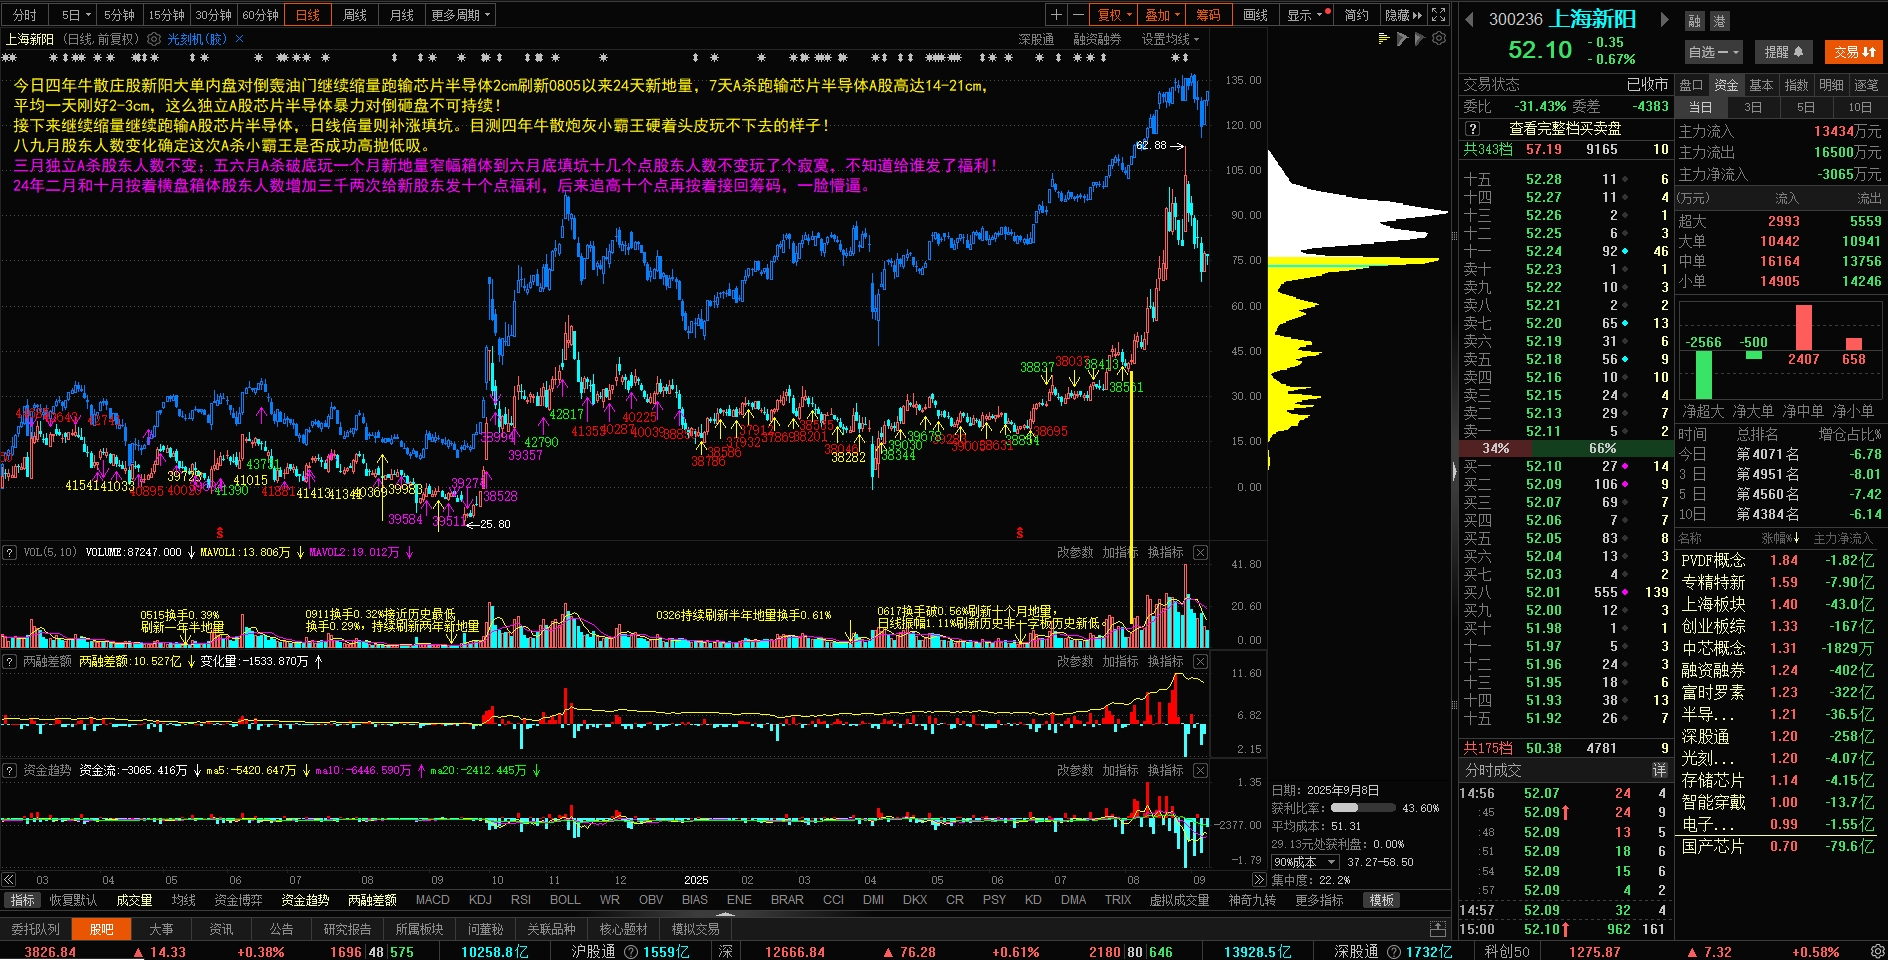The height and width of the screenshot is (960, 1888).
Task: Select 资金 tab in side panel
Action: [x=1726, y=85]
